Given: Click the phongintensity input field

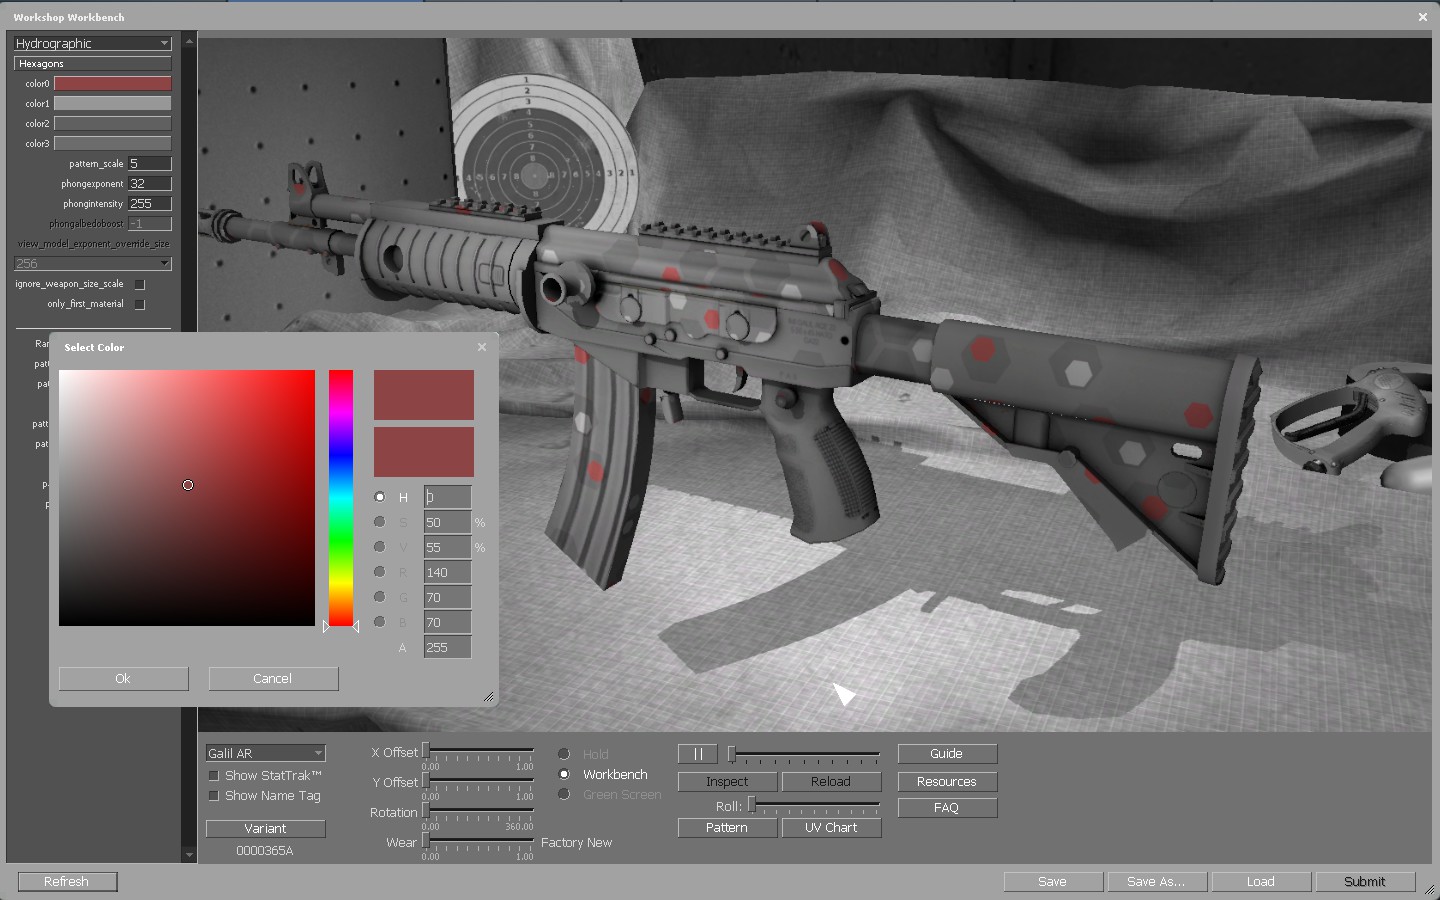Looking at the screenshot, I should (x=150, y=203).
